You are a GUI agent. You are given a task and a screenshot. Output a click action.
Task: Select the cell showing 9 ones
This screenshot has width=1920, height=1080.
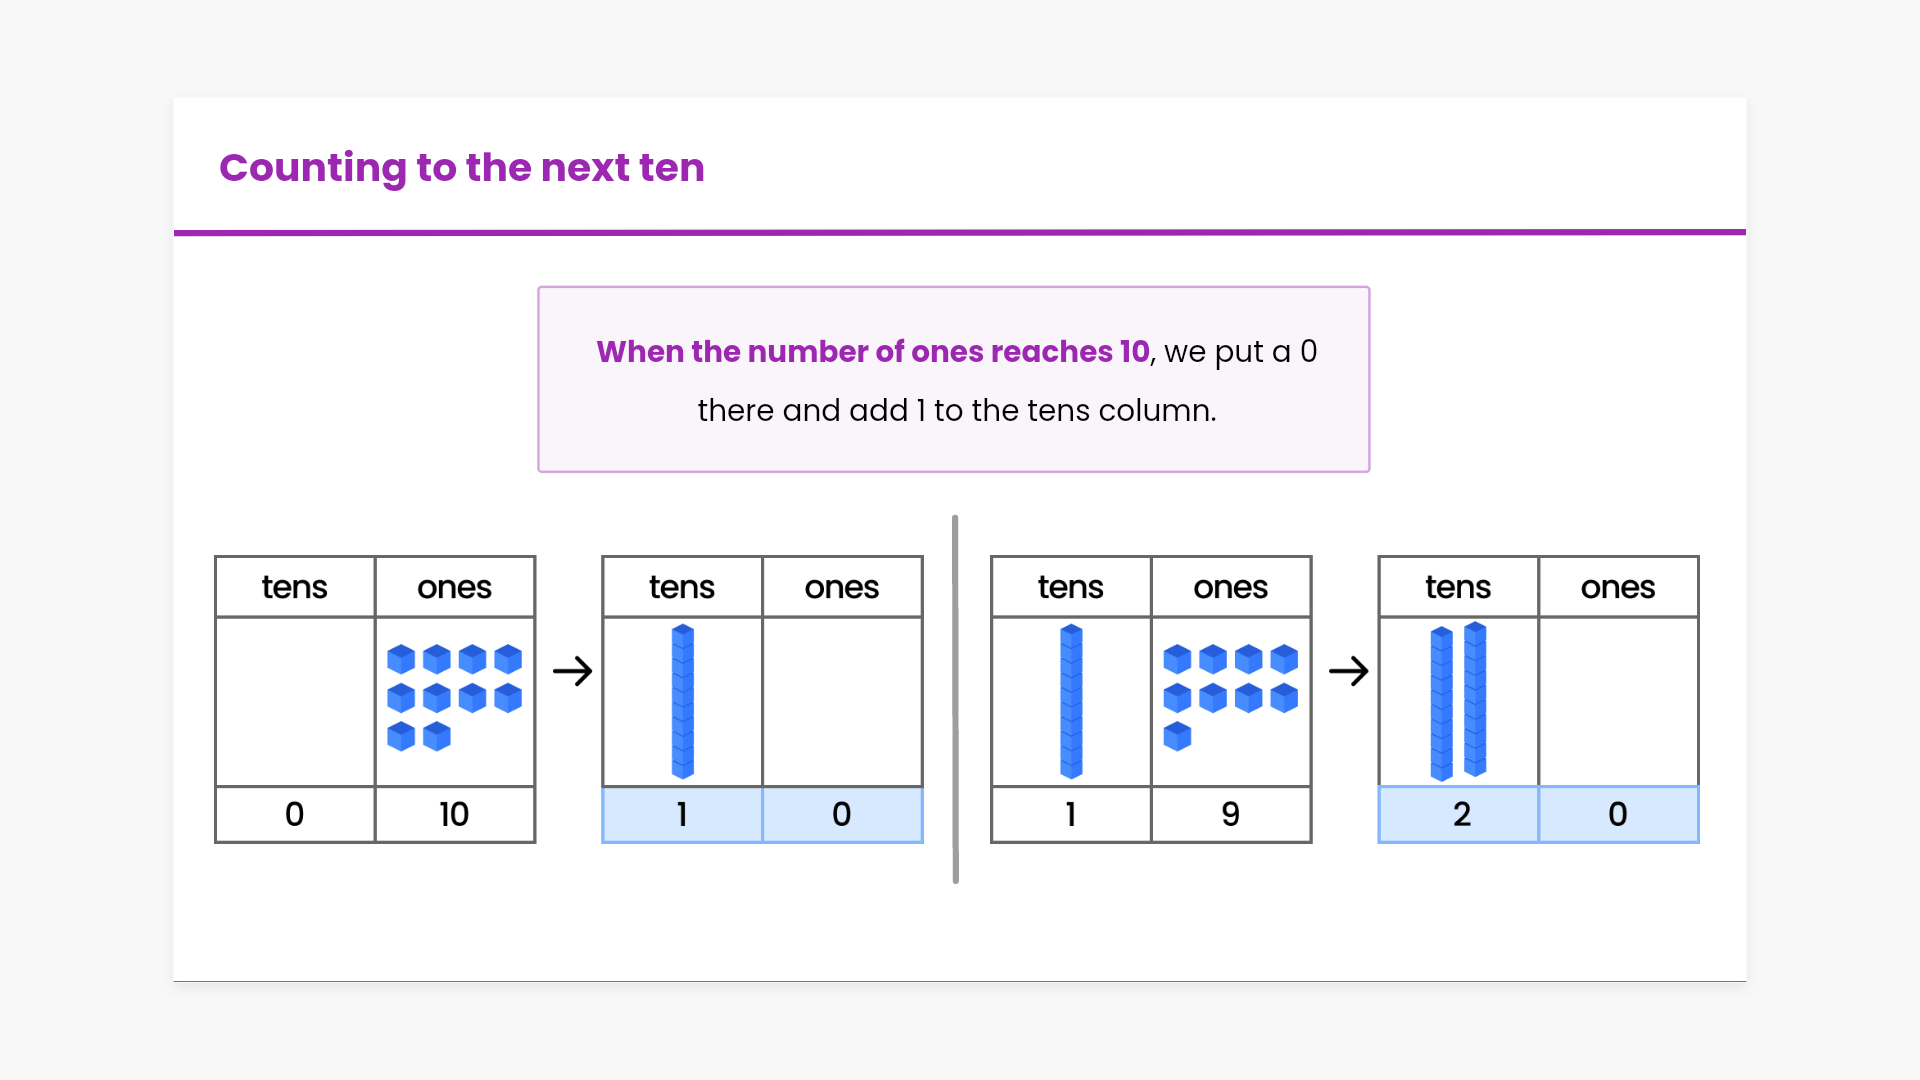(x=1231, y=814)
